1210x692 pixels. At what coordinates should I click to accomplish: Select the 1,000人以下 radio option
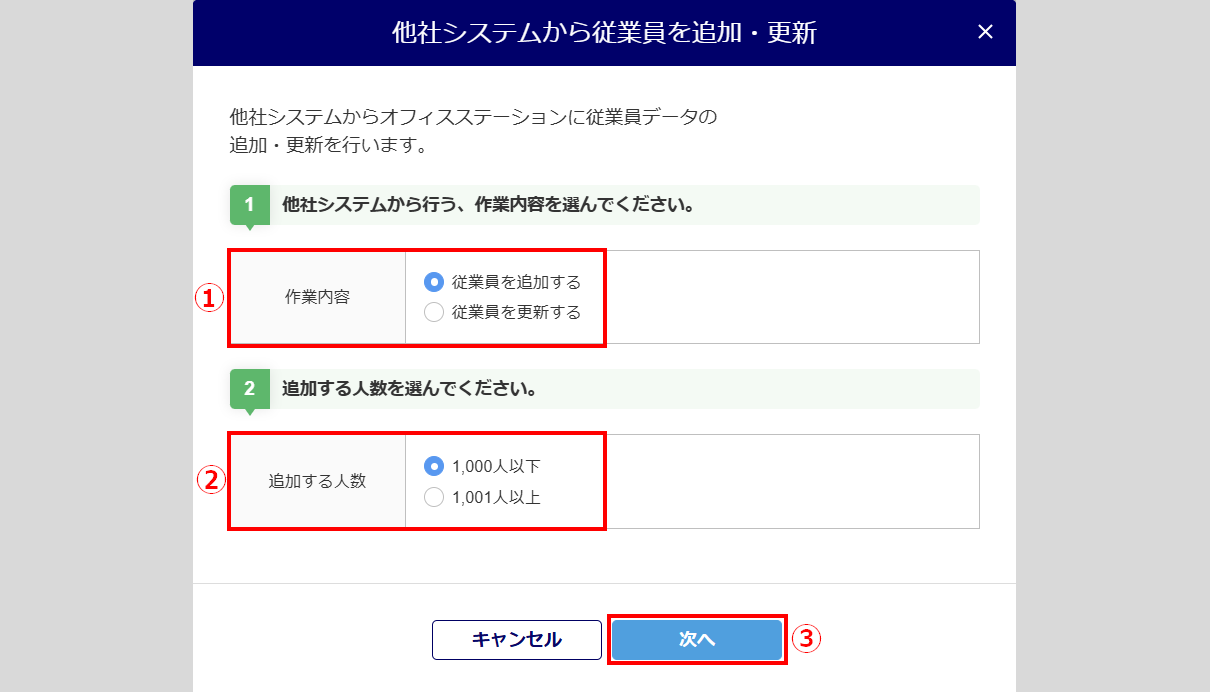pos(434,466)
